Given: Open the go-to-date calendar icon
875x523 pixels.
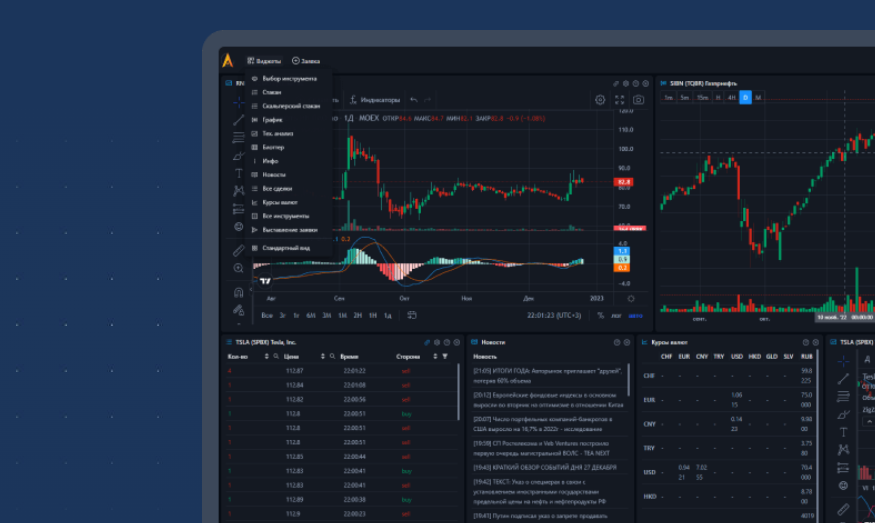Looking at the screenshot, I should coord(412,315).
